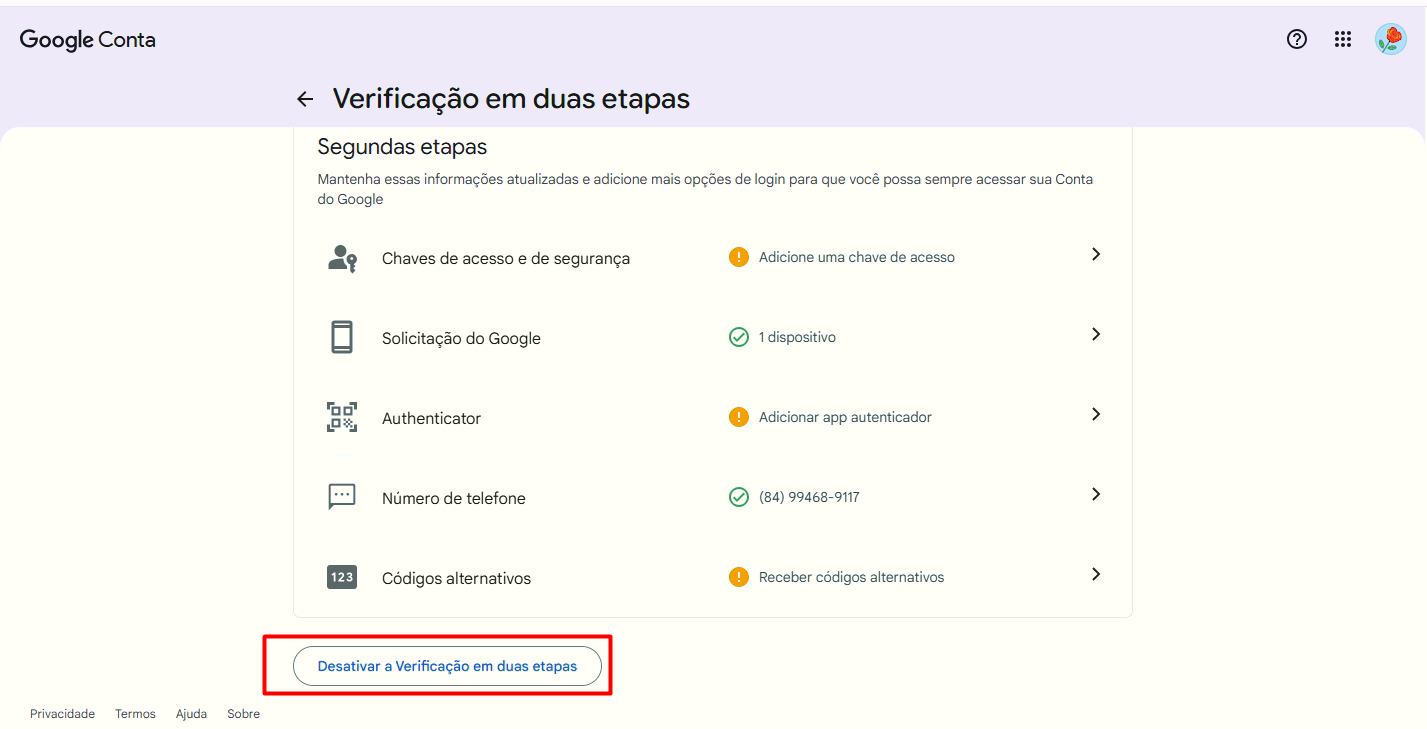Click the profile avatar picture

[1390, 39]
